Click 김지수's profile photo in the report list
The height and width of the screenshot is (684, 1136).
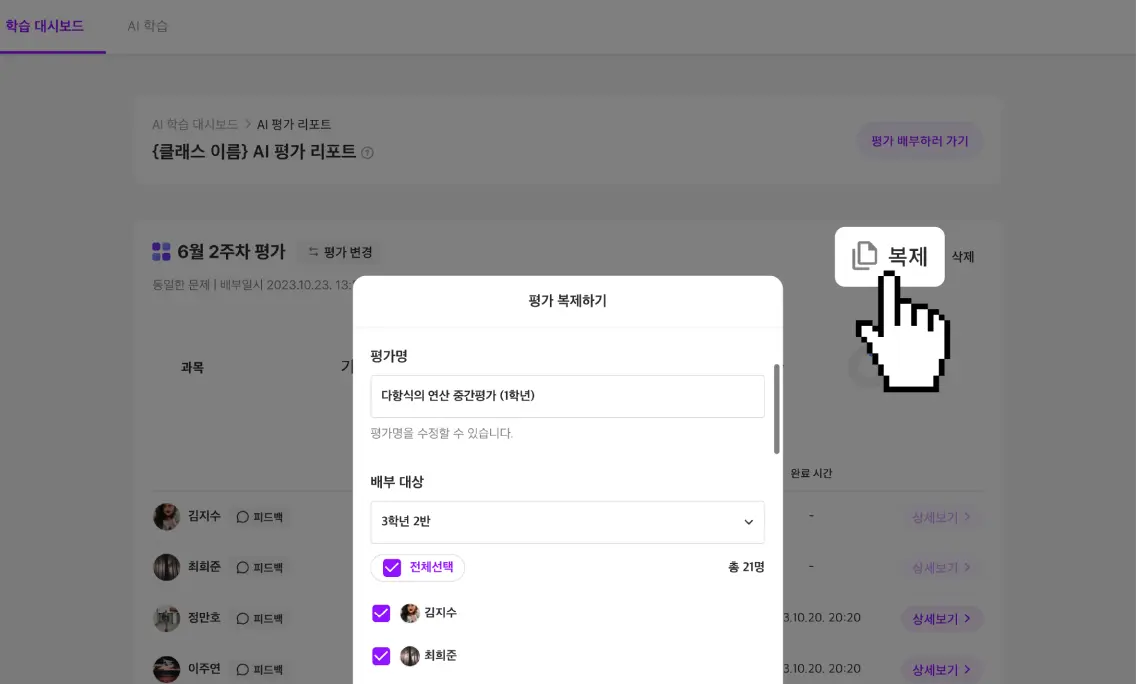(167, 517)
